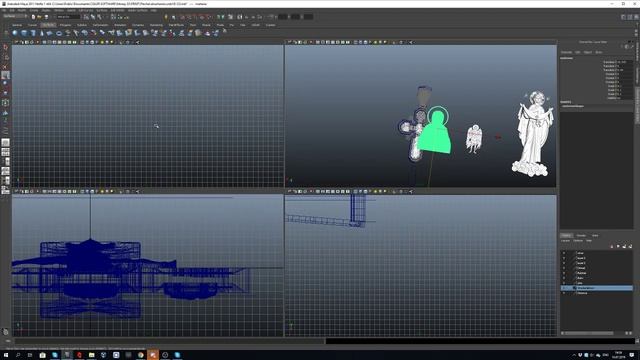The height and width of the screenshot is (360, 640).
Task: Open Google Chrome from the taskbar
Action: pos(141,355)
